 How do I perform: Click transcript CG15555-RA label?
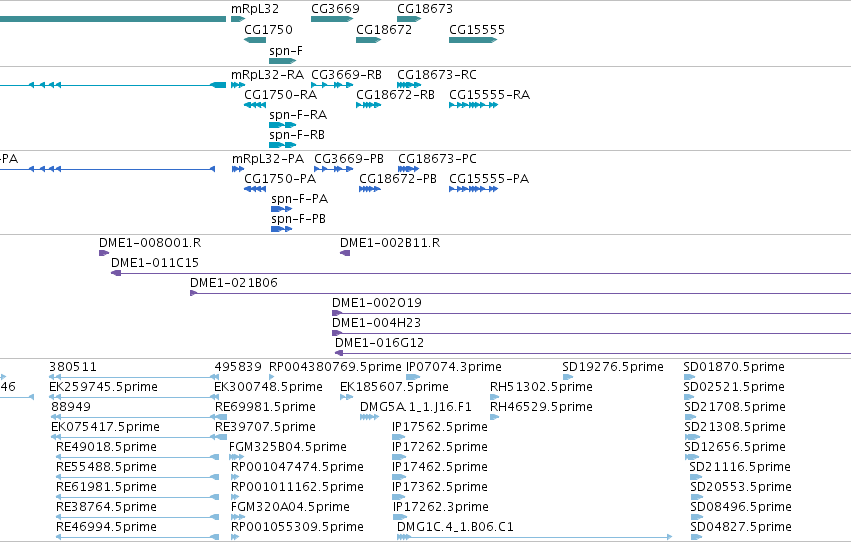coord(490,95)
